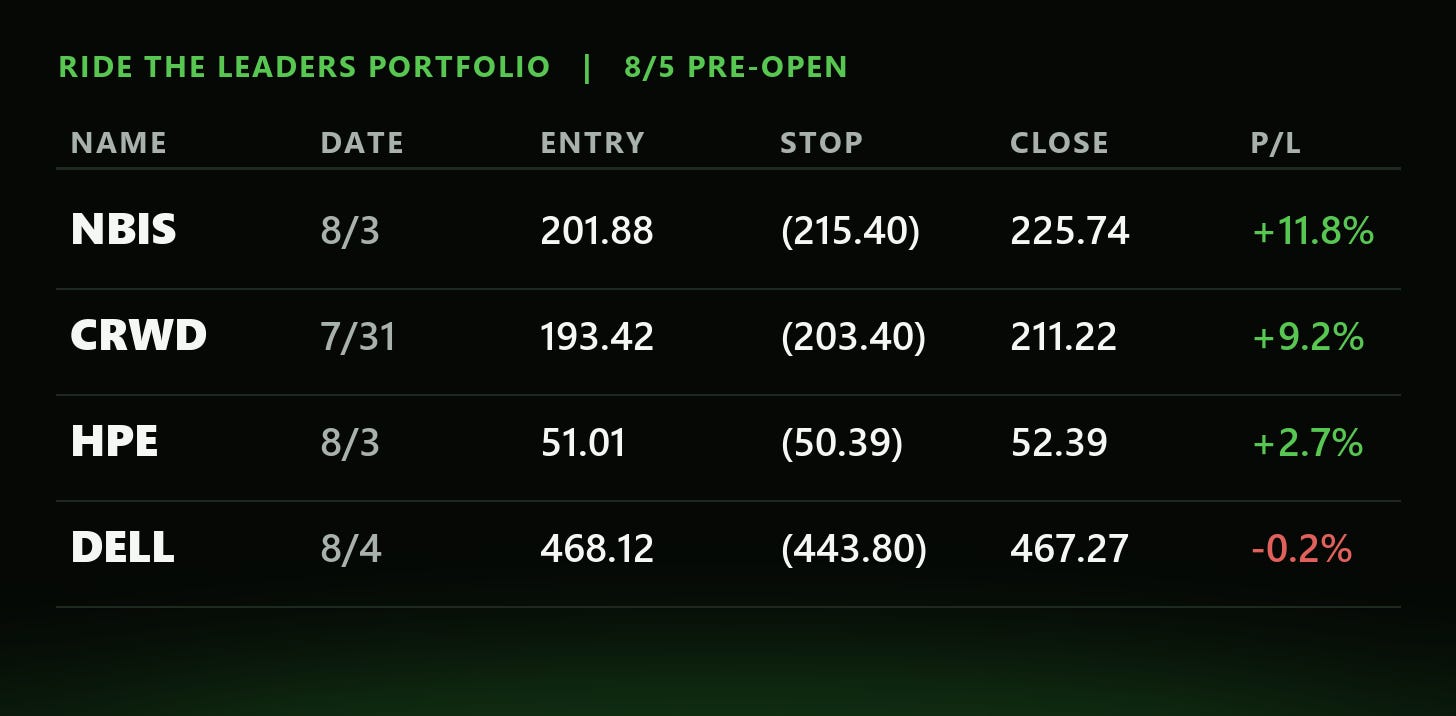Click the HPE close price 52.39
The image size is (1456, 716).
(1059, 442)
